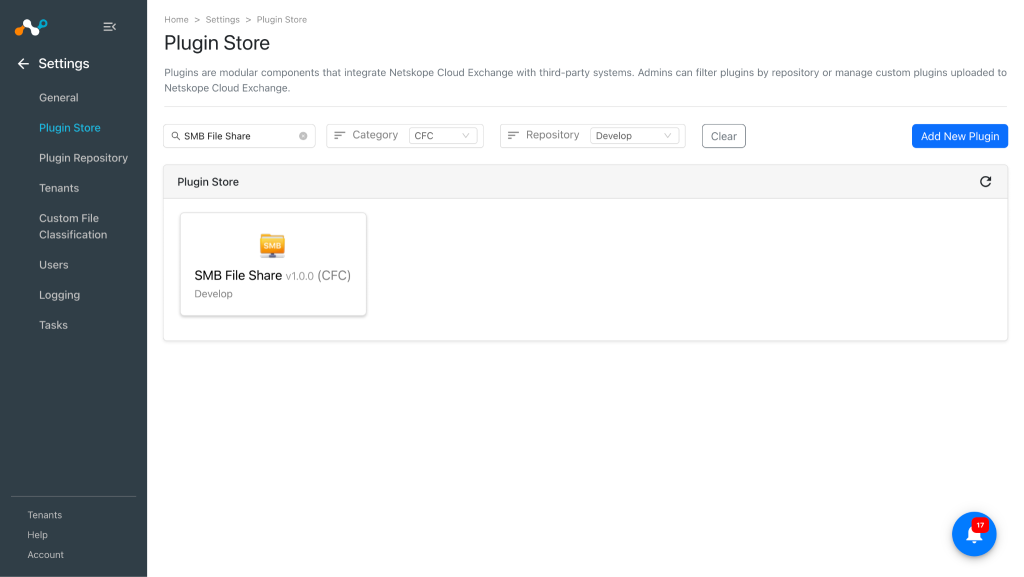This screenshot has height=577, width=1024.
Task: Open the Repository Develop dropdown
Action: pyautogui.click(x=633, y=136)
